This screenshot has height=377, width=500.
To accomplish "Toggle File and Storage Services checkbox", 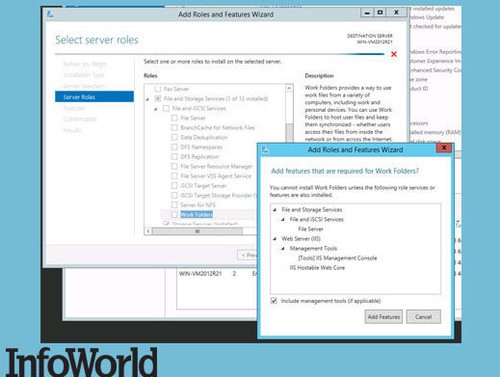I will pos(158,99).
